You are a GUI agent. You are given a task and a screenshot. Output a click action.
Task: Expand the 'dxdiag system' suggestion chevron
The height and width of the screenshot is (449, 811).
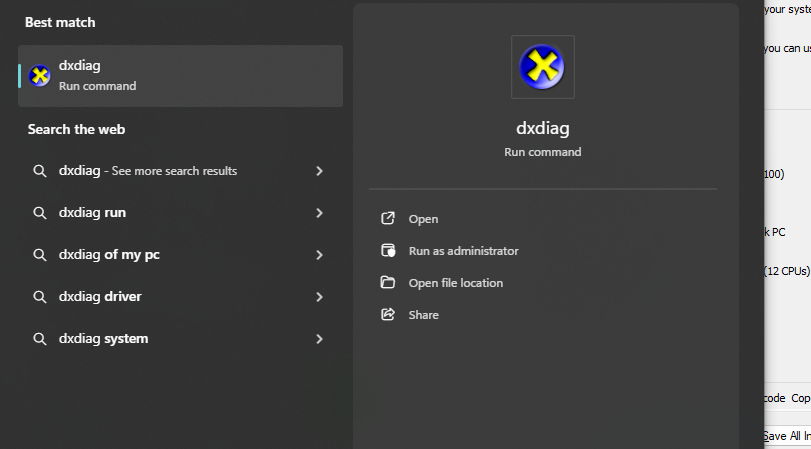(x=319, y=339)
